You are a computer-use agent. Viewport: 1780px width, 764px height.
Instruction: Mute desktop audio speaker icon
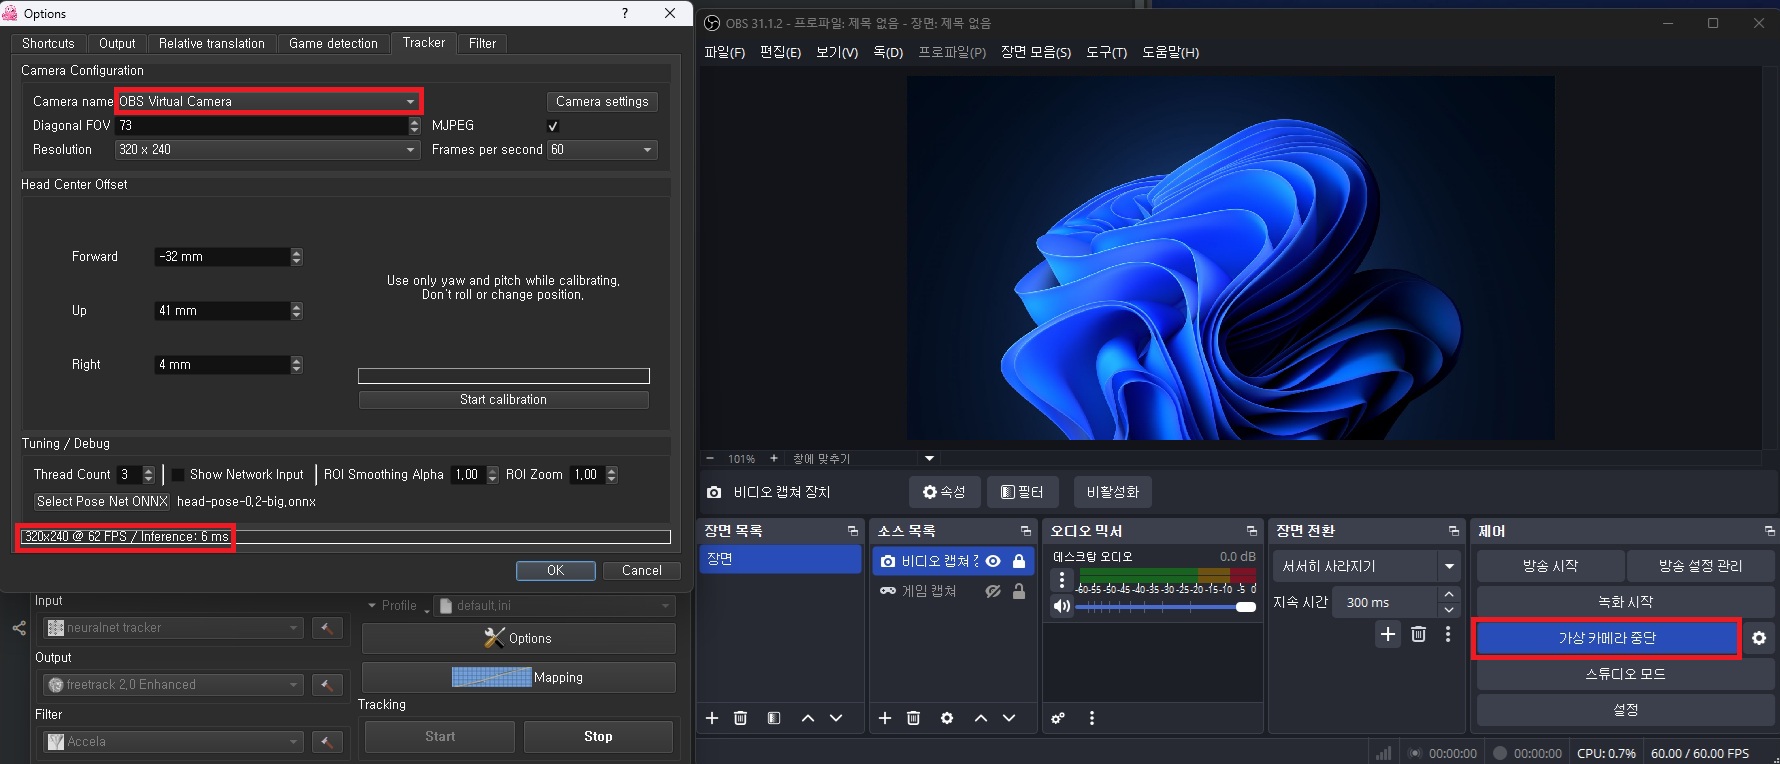[1062, 606]
